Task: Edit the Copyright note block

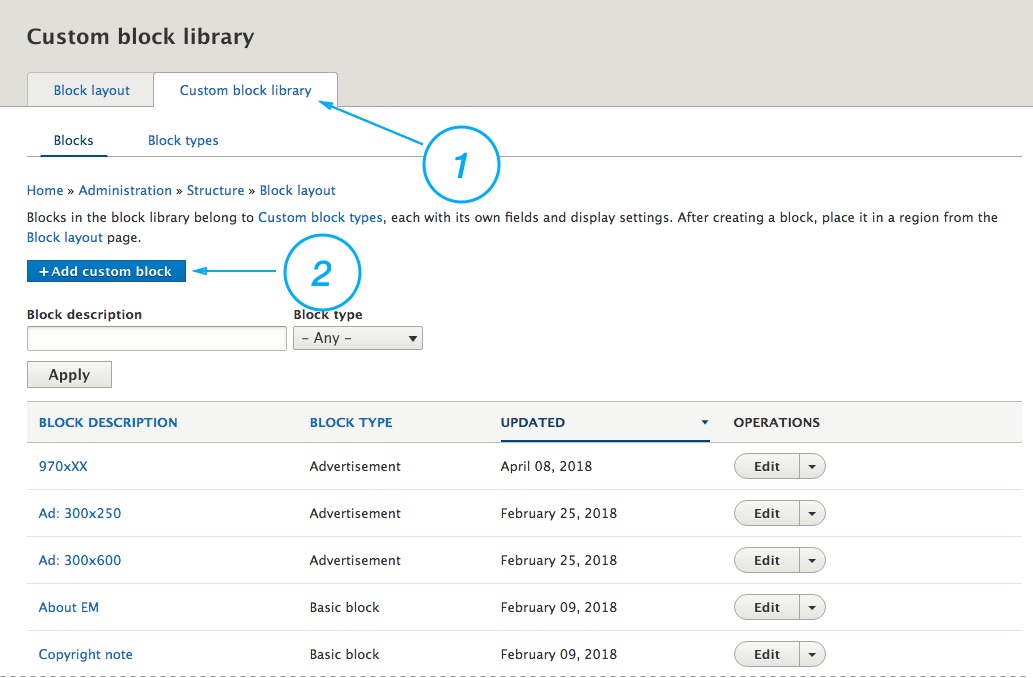Action: pyautogui.click(x=767, y=654)
